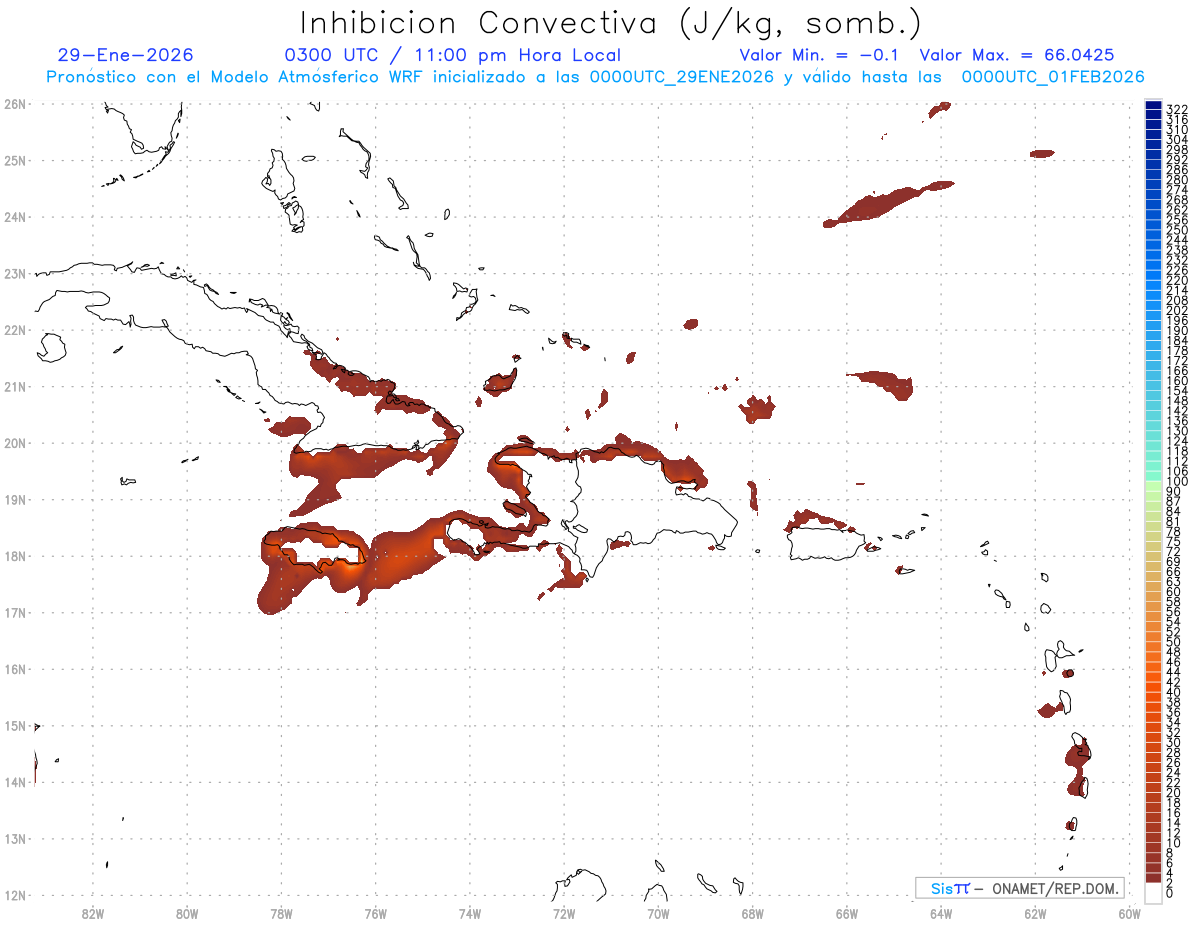
Task: Click the '66W' longitude label
Action: pyautogui.click(x=847, y=912)
